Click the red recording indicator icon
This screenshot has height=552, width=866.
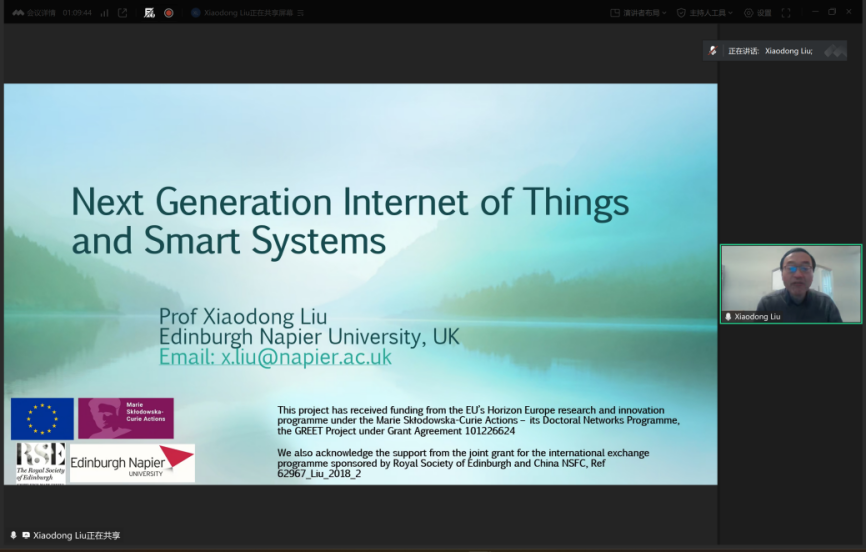(x=168, y=12)
